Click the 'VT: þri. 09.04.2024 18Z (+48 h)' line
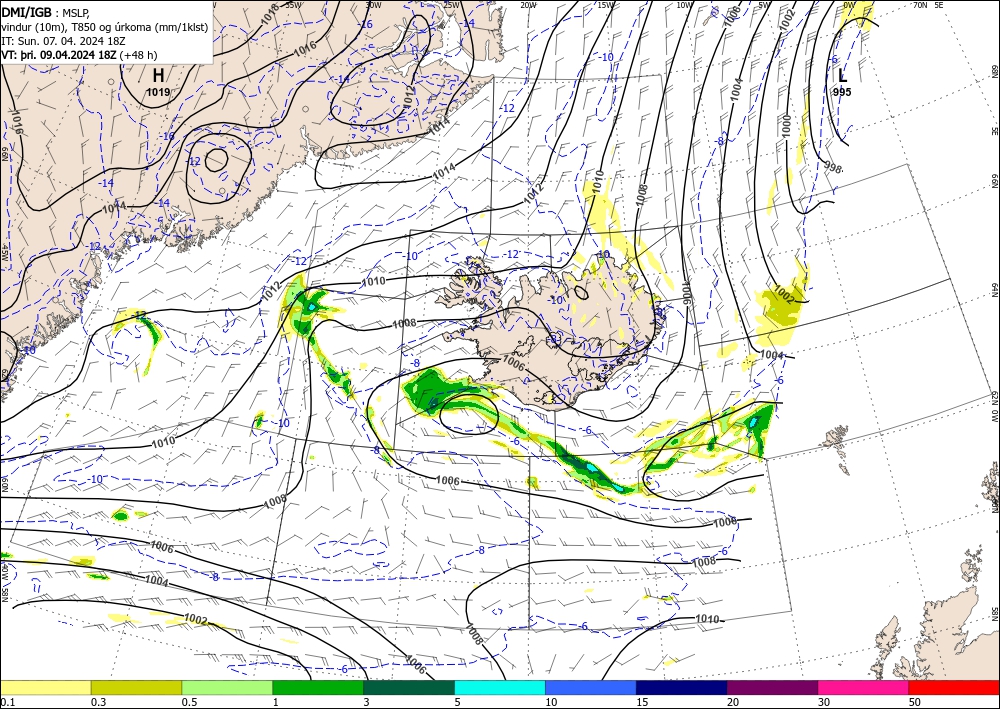 [79, 55]
